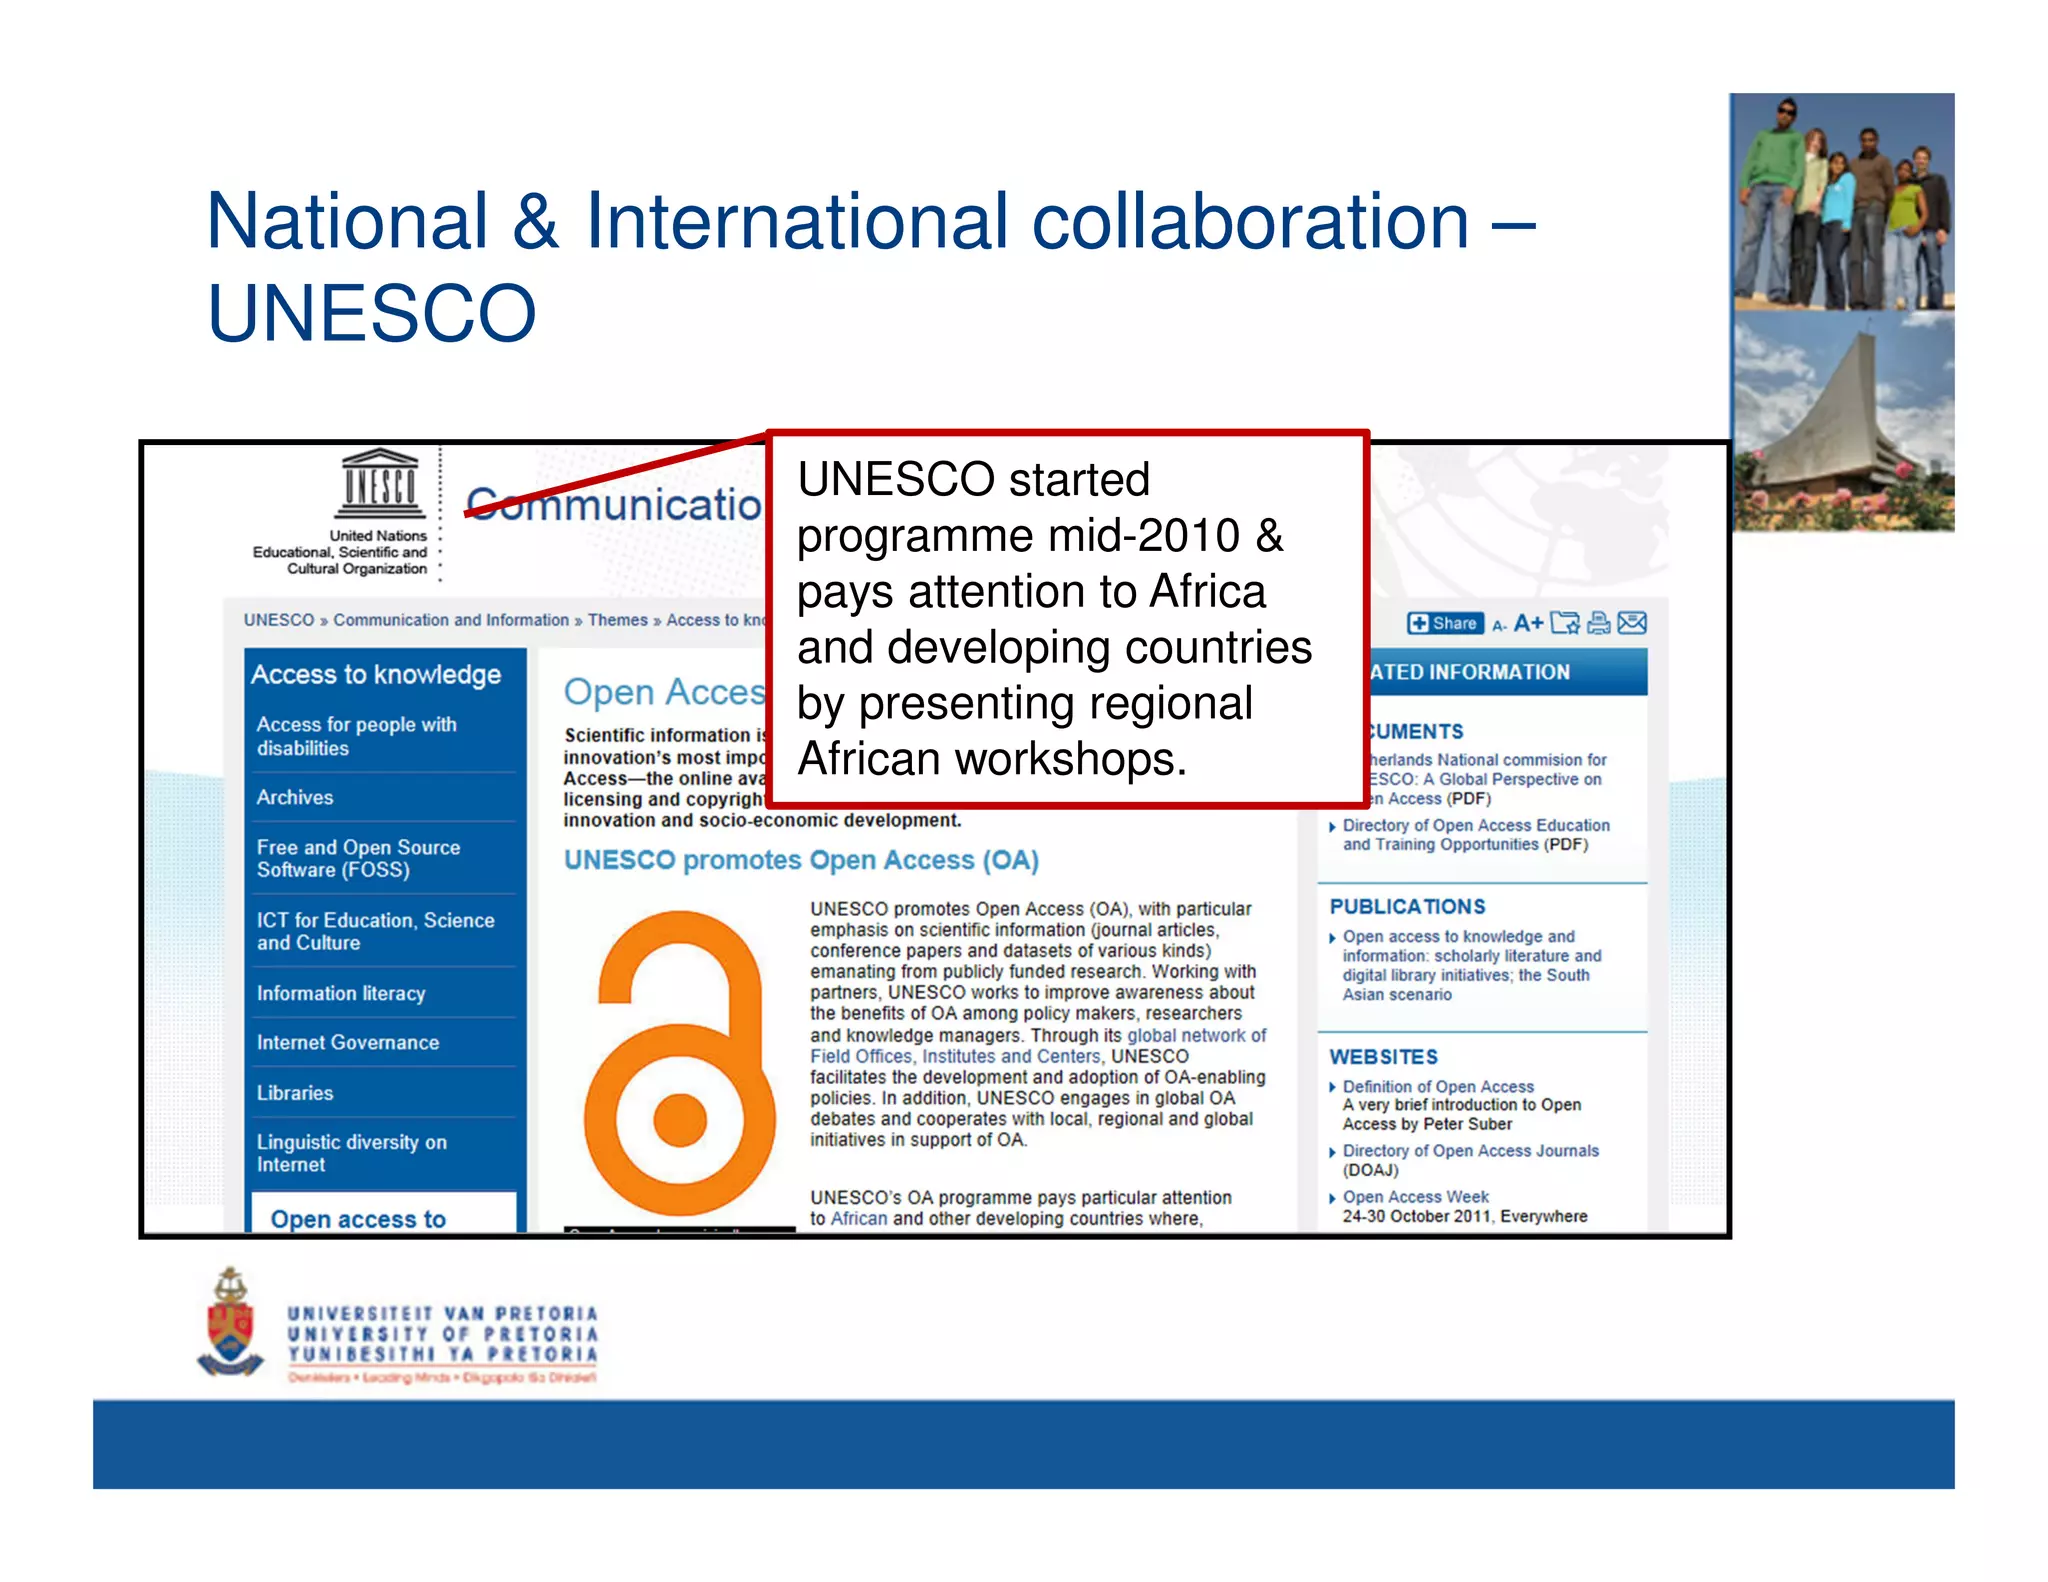The width and height of the screenshot is (2048, 1582).
Task: Click the WEBSITES section heading
Action: click(1384, 1057)
